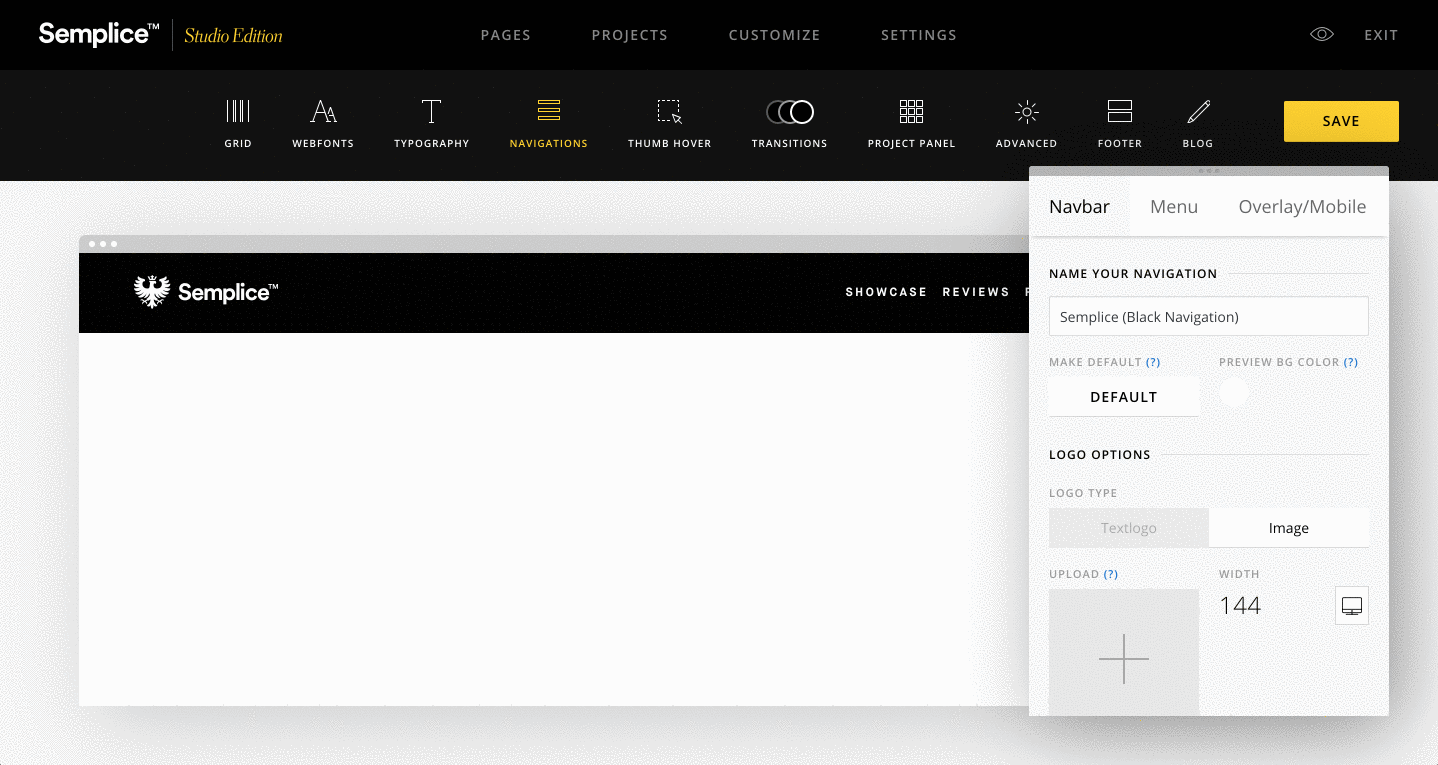The width and height of the screenshot is (1438, 765).
Task: Select the Typography tool icon
Action: pos(431,112)
